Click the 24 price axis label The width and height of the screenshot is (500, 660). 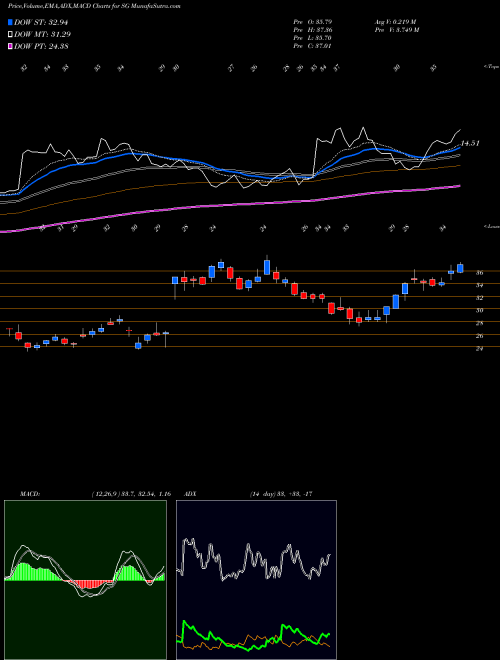tap(479, 349)
